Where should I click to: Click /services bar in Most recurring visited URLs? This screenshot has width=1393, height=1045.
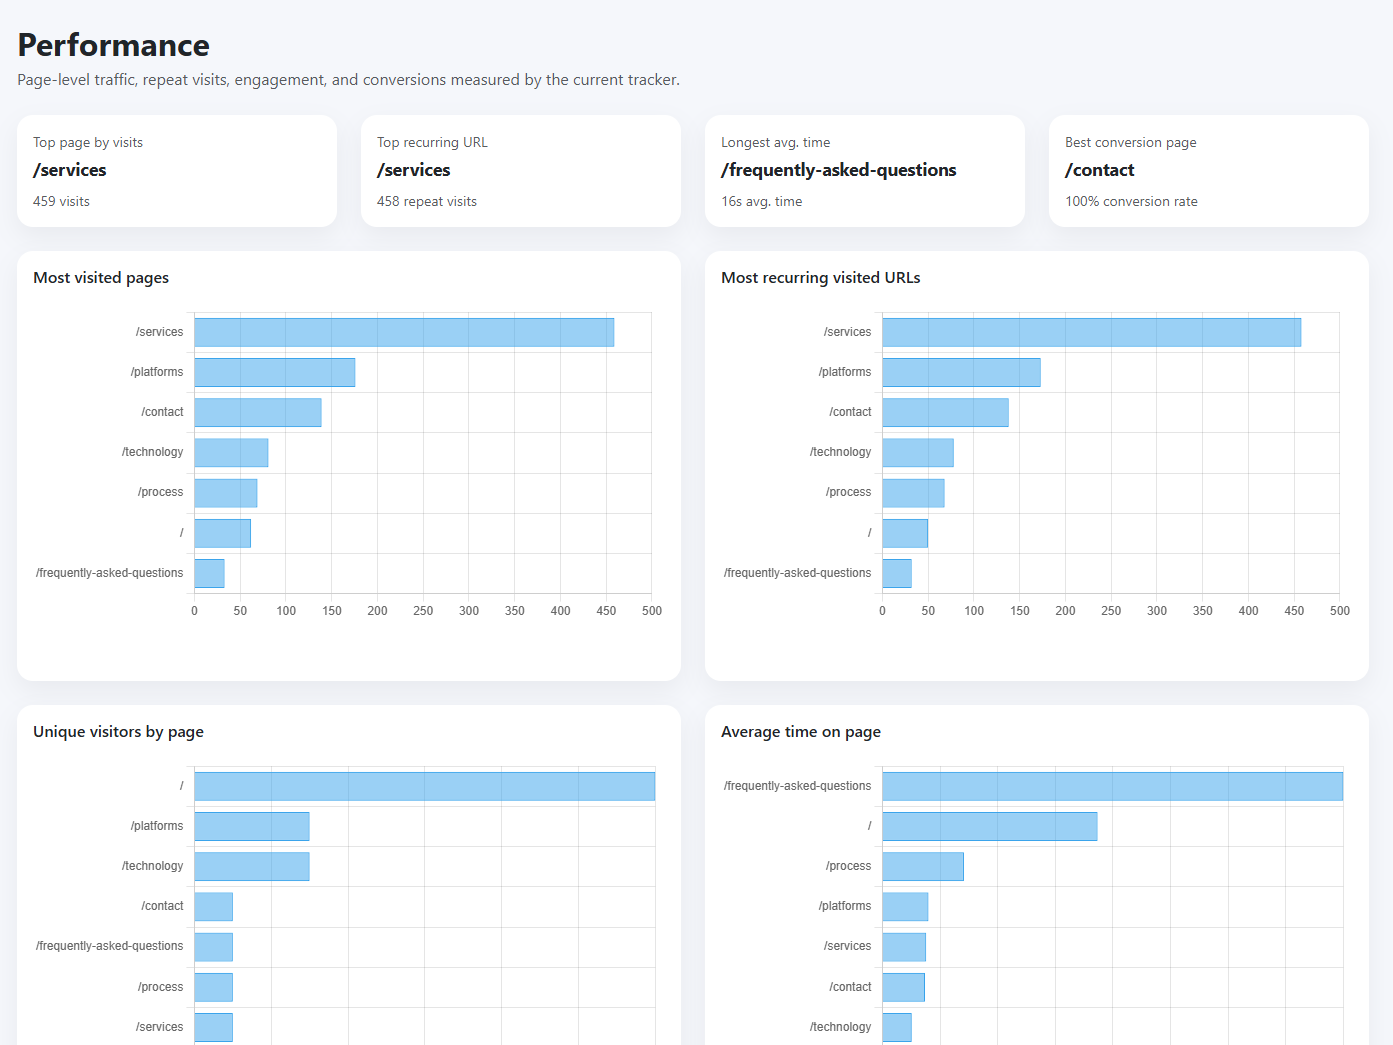pos(1091,332)
